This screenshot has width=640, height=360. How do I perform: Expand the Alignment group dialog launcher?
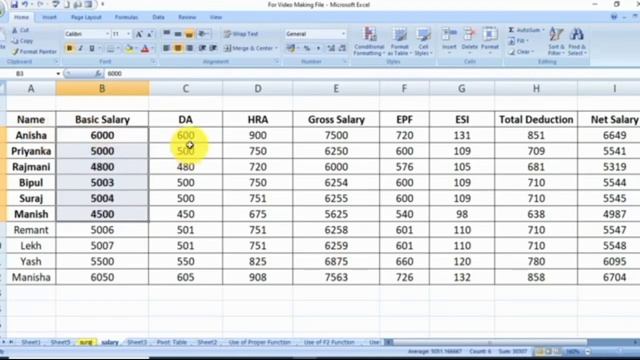click(277, 62)
